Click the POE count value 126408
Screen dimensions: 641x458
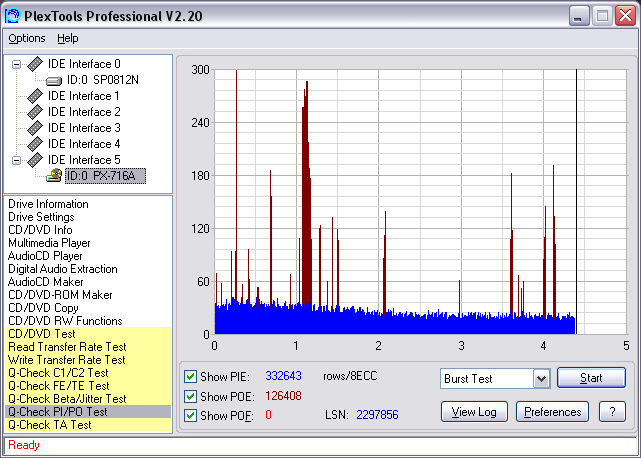283,396
